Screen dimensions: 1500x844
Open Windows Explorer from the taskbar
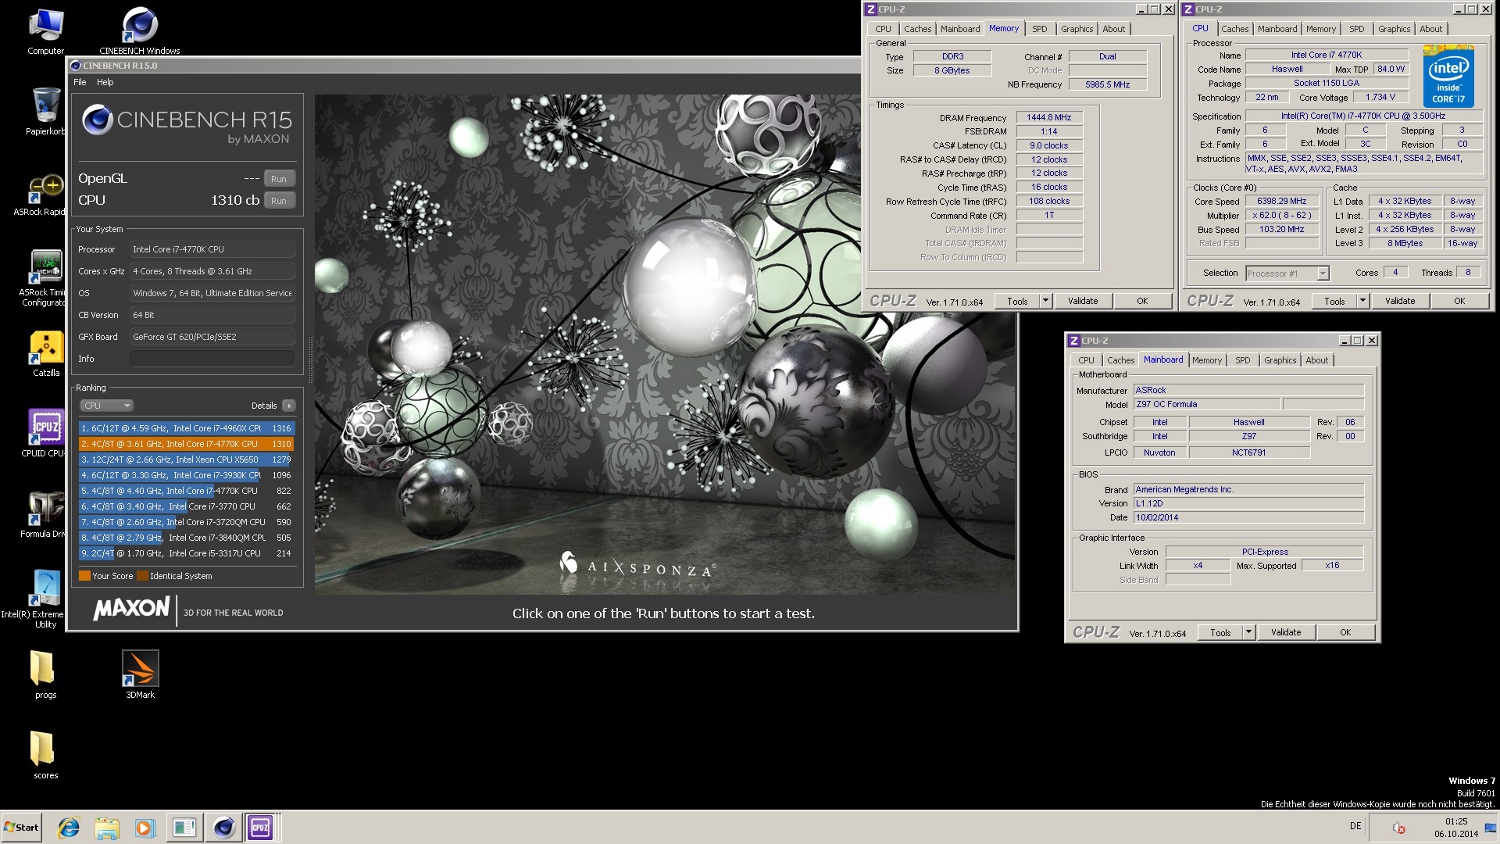pyautogui.click(x=107, y=827)
